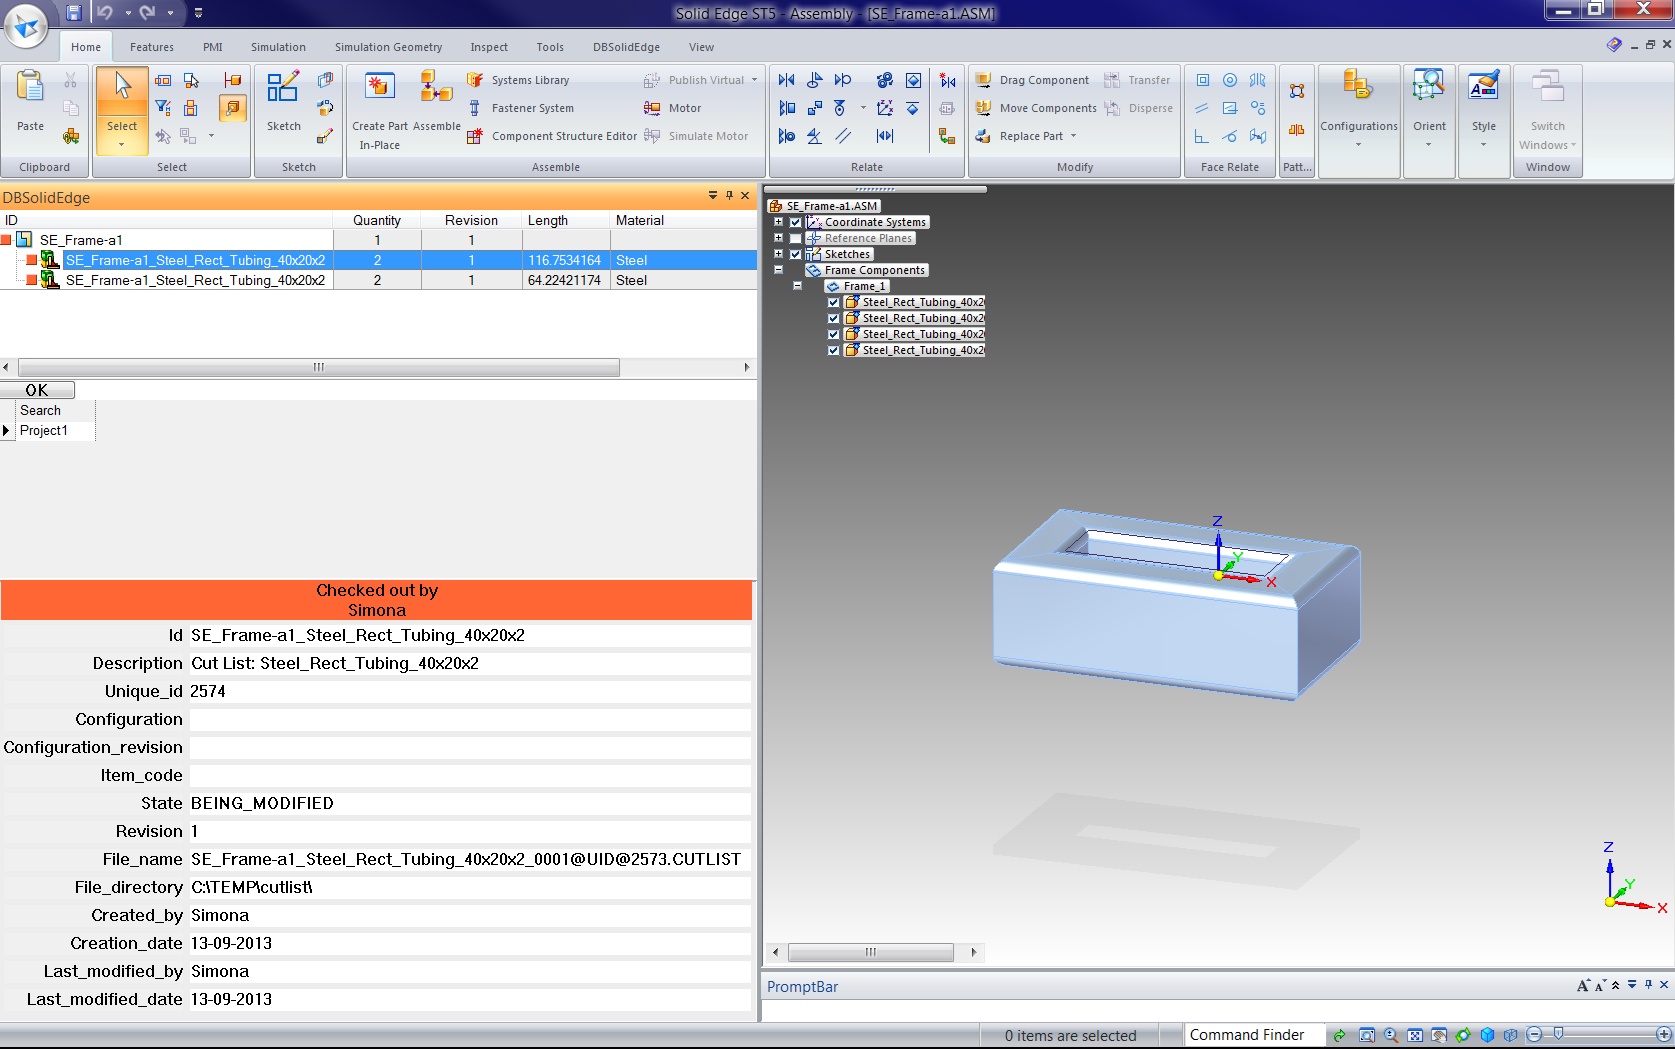Click the Pattern group icon
1675x1049 pixels.
(1297, 91)
